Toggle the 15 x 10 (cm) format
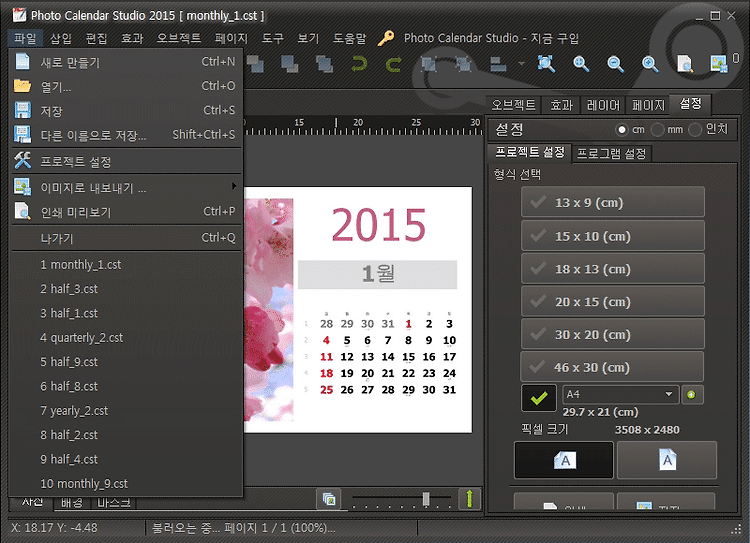The height and width of the screenshot is (543, 750). click(x=613, y=236)
